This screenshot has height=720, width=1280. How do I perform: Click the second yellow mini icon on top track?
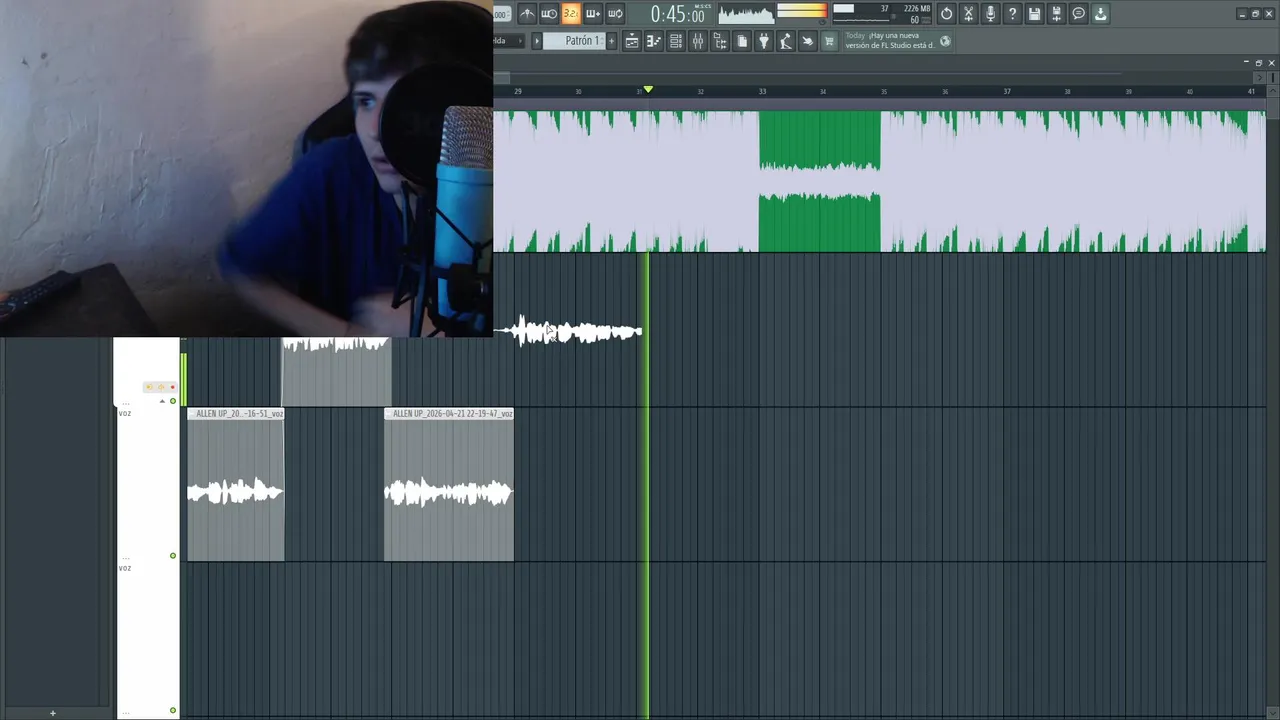161,387
